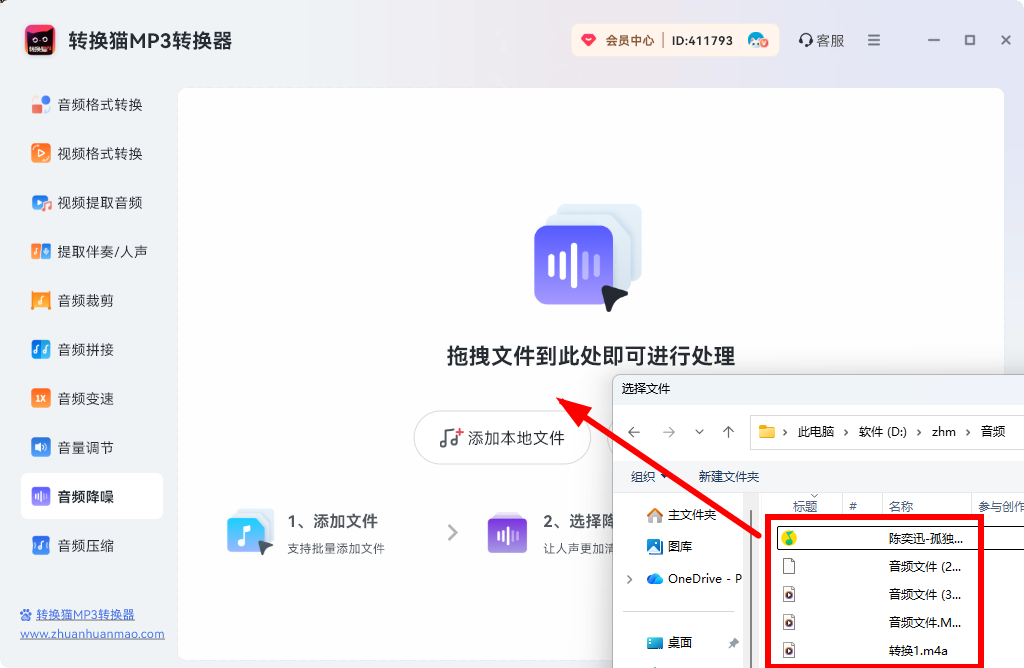This screenshot has height=668, width=1024.
Task: Select 提取伴奏/人声 in the sidebar
Action: click(89, 252)
